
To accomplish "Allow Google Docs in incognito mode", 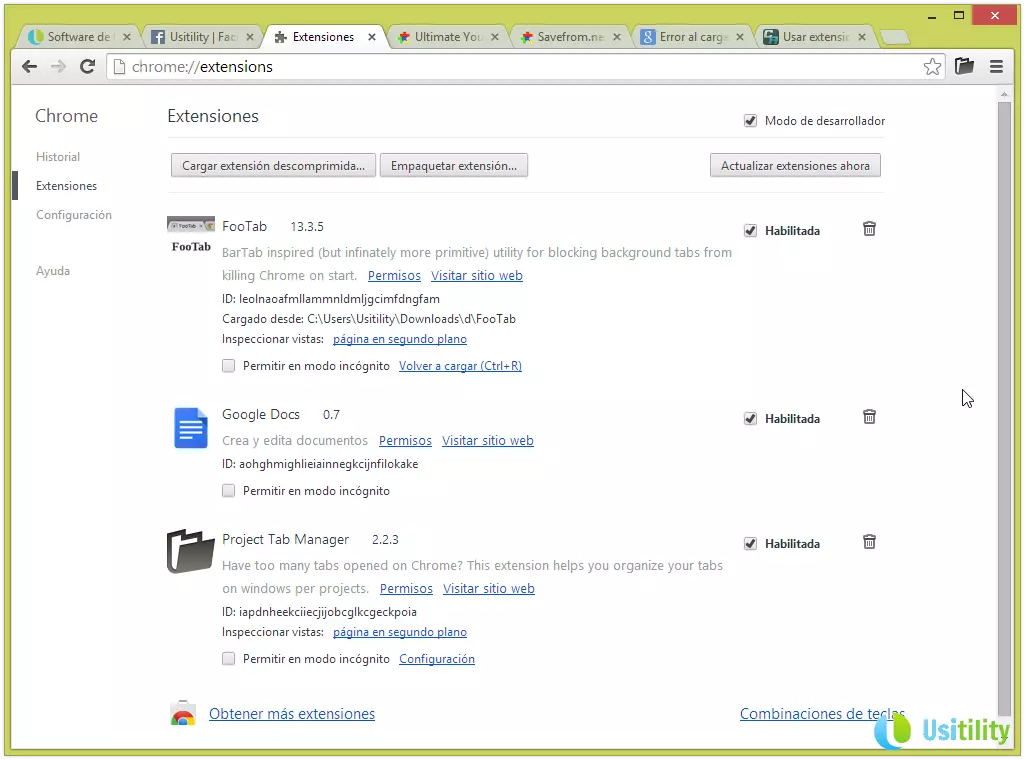I will [229, 491].
